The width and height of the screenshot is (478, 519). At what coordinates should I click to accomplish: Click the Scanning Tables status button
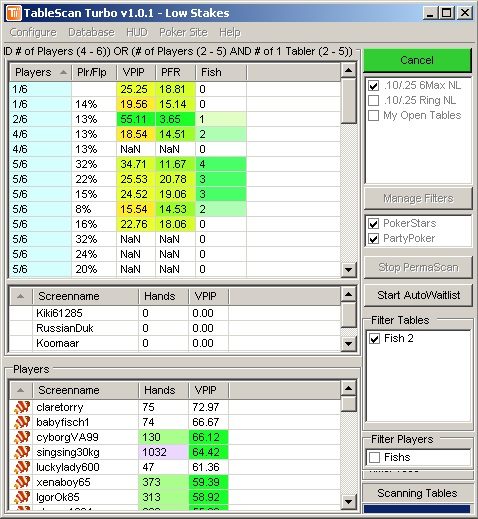[417, 493]
